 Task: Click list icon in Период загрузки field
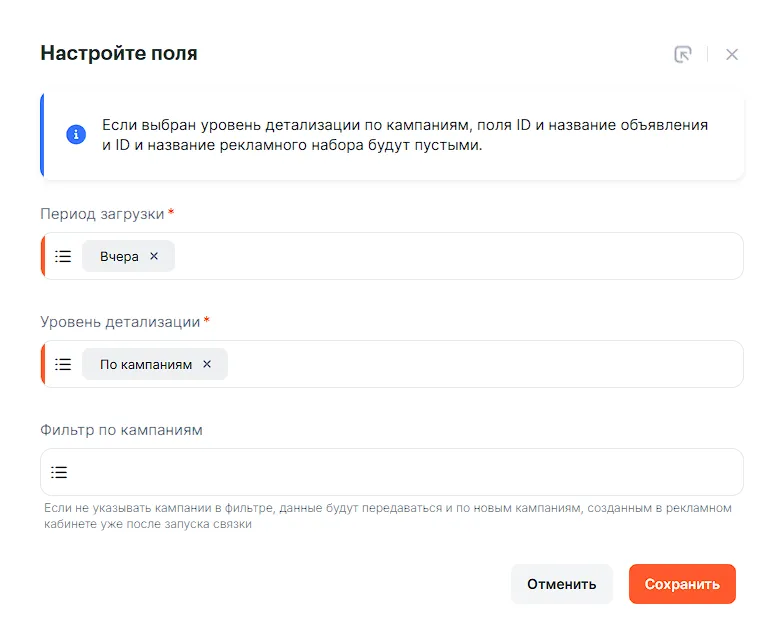pos(63,256)
